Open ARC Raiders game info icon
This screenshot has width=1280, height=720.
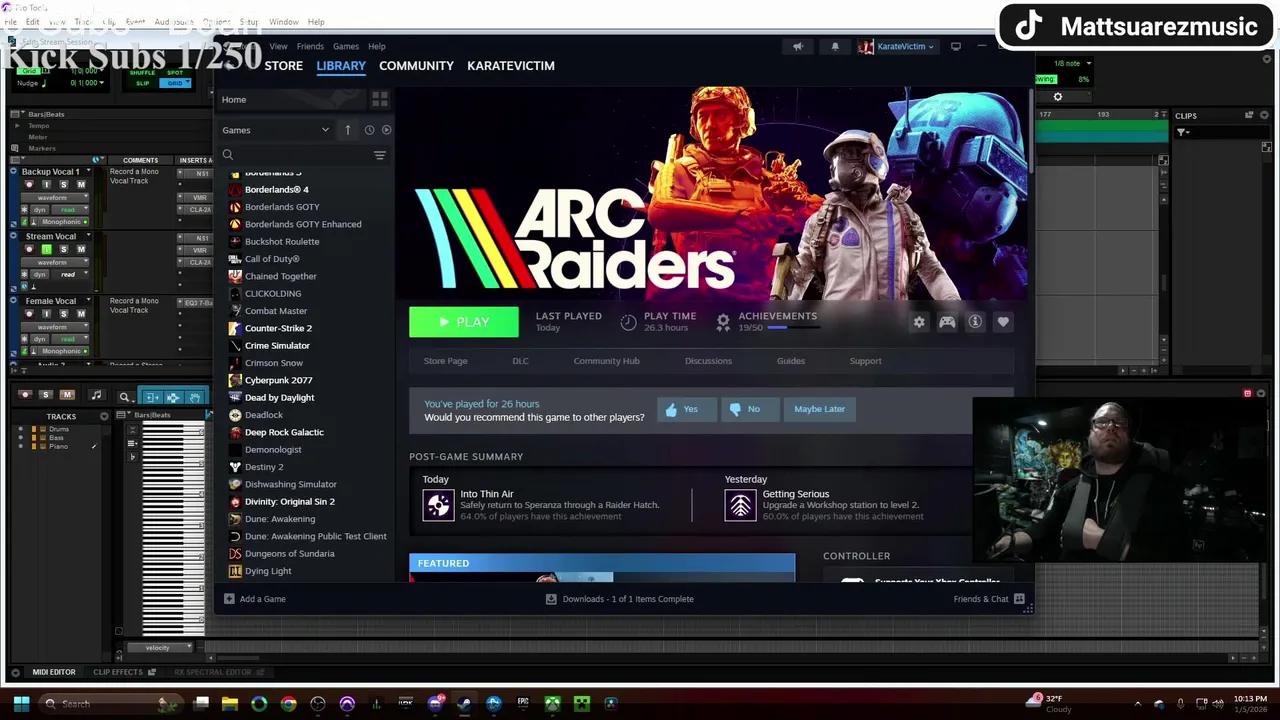[975, 322]
